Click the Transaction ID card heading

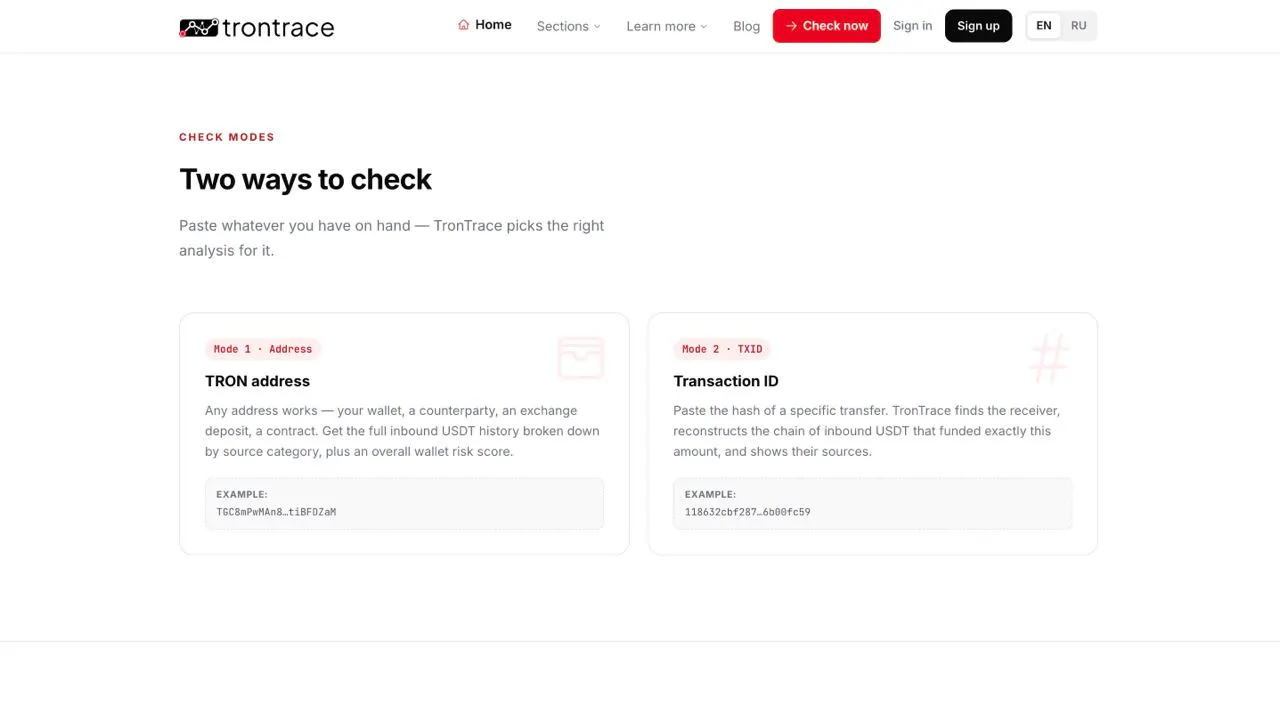click(726, 381)
